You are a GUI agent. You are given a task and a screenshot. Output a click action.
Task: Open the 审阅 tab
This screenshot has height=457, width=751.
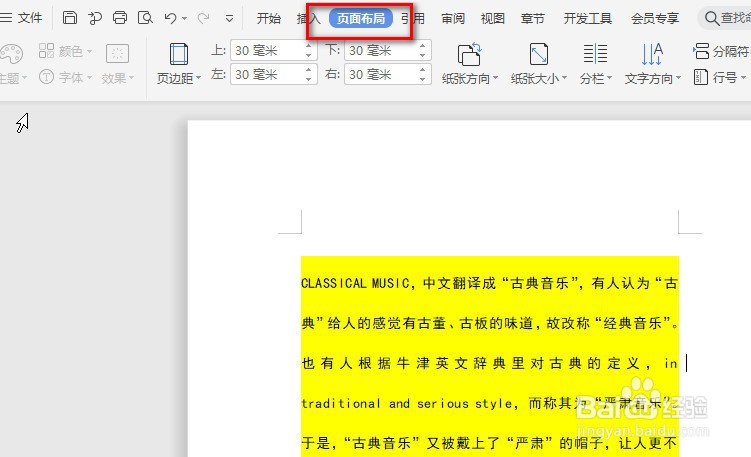tap(453, 18)
